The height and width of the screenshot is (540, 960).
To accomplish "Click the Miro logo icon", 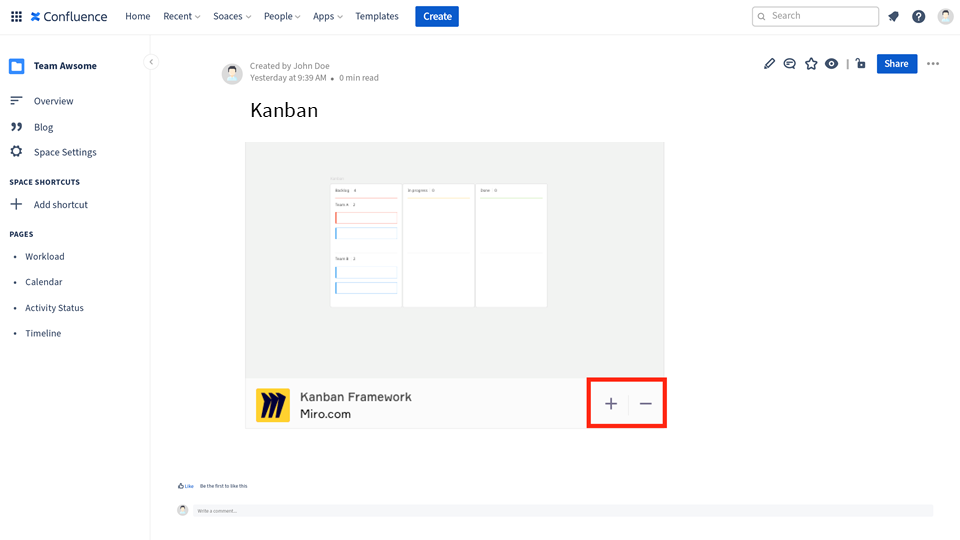I will [273, 405].
